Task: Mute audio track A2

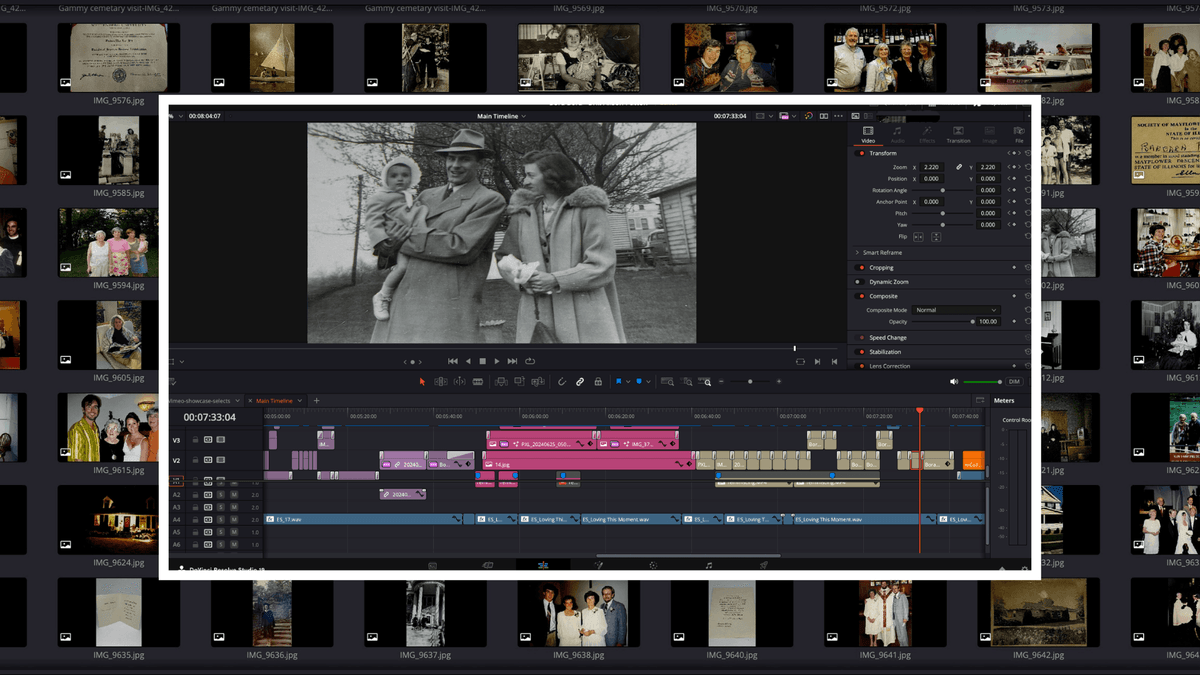Action: pos(234,495)
